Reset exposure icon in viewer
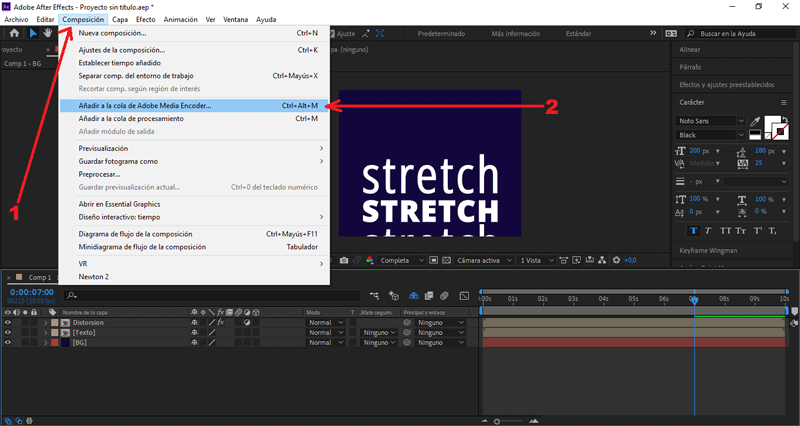800x426 pixels. [x=616, y=260]
